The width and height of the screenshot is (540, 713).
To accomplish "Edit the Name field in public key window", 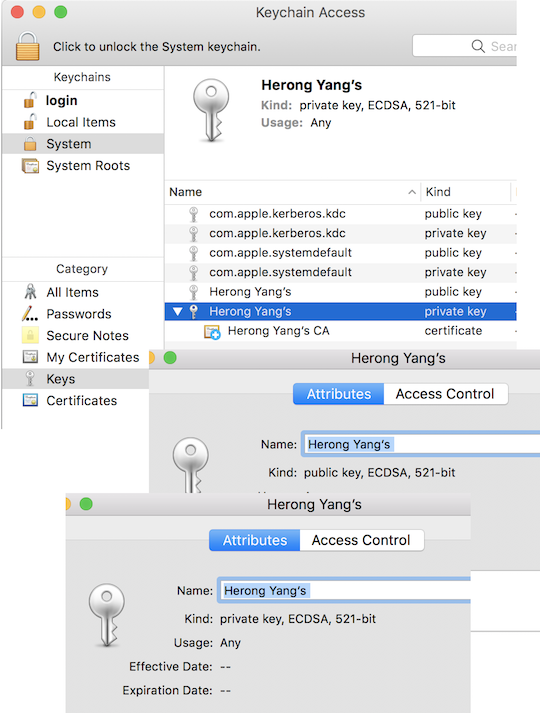I will pos(421,444).
